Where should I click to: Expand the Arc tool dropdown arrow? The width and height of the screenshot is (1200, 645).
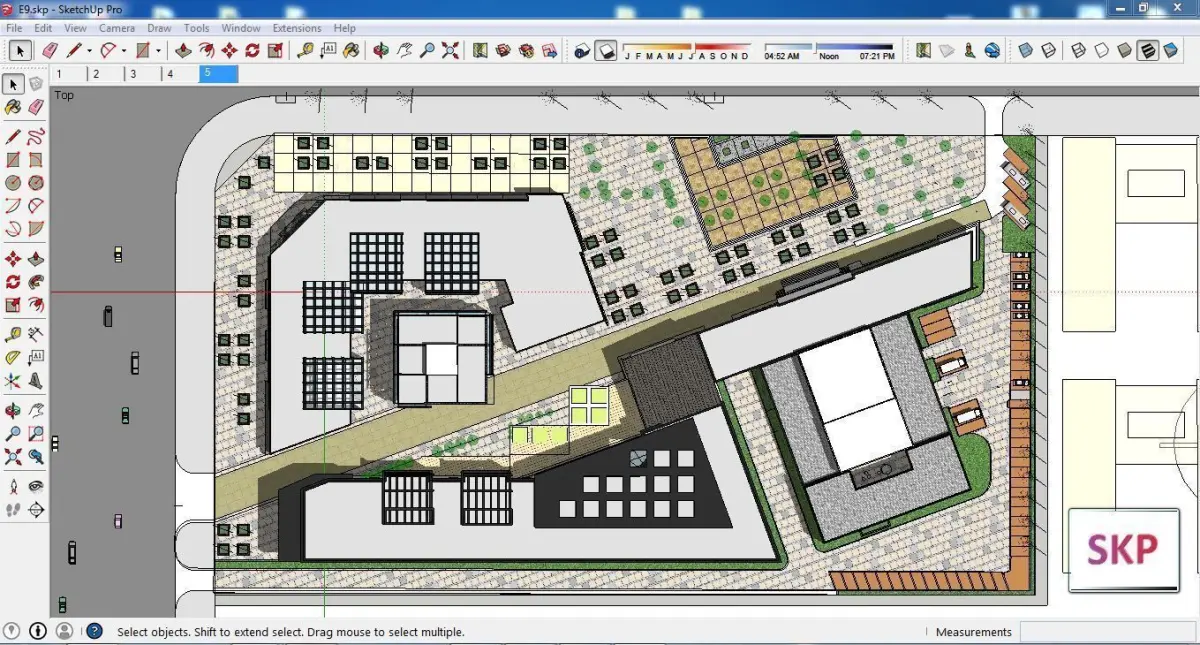(124, 51)
